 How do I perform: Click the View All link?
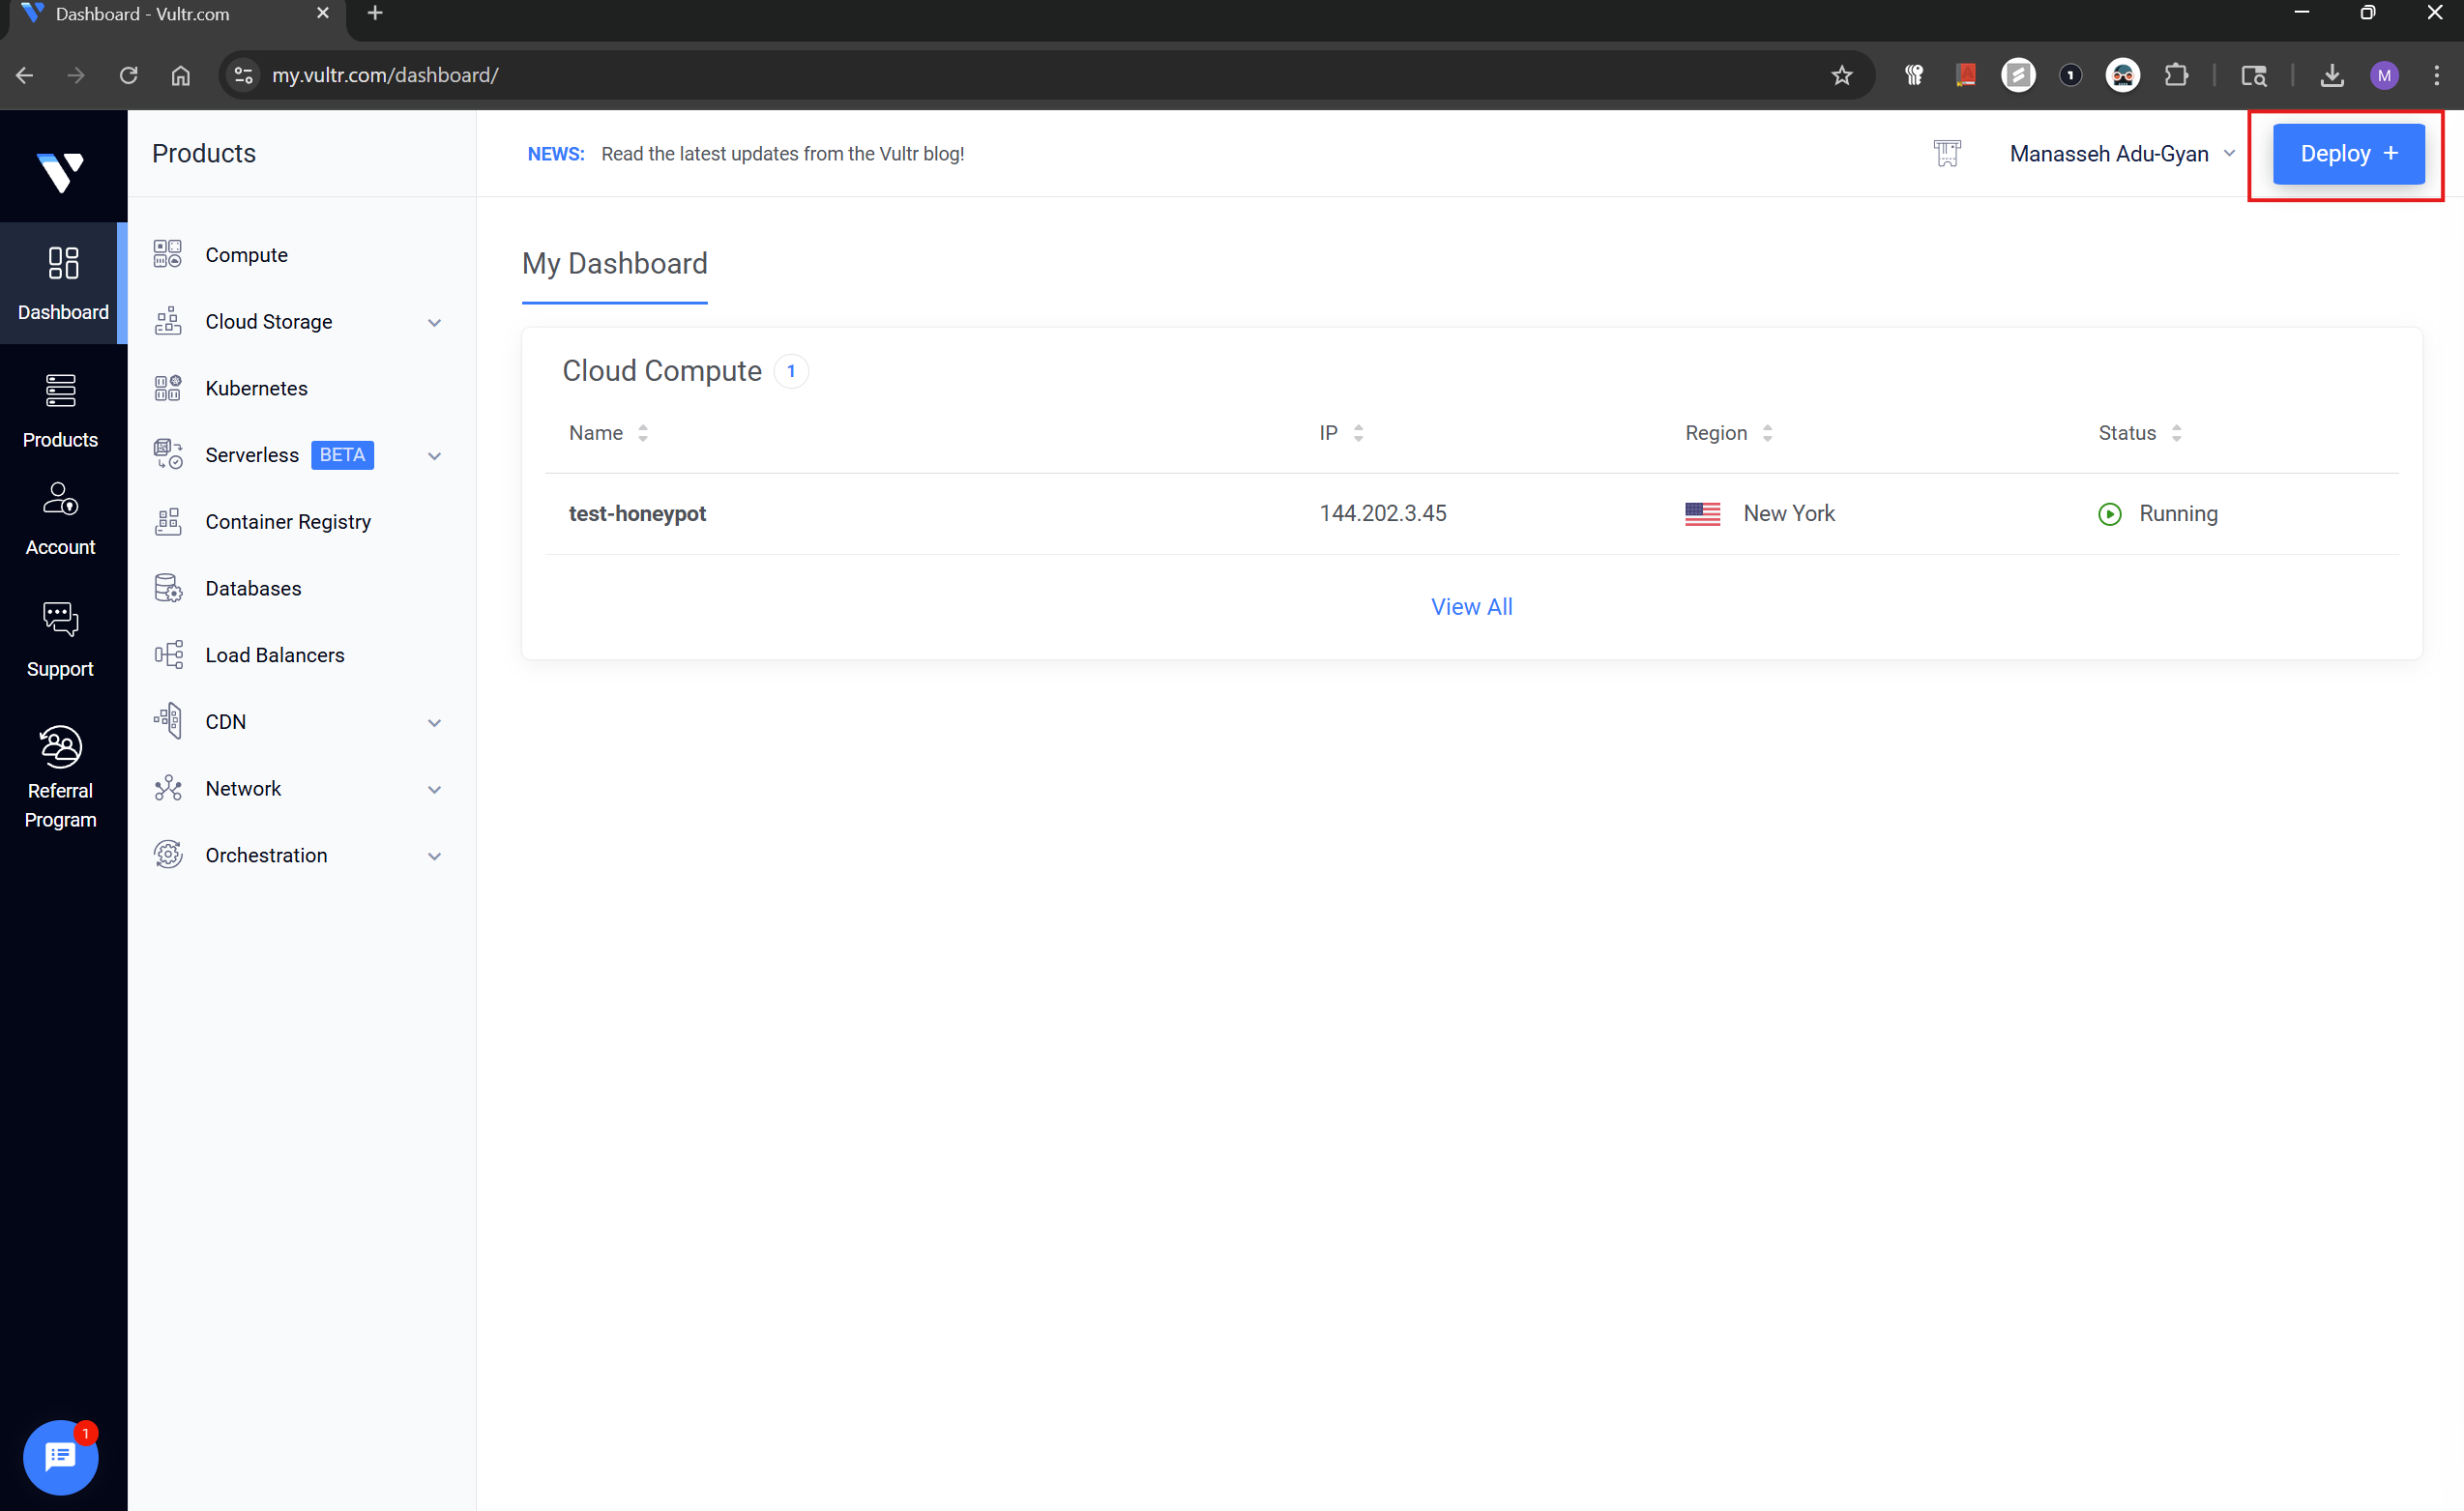[x=1471, y=607]
